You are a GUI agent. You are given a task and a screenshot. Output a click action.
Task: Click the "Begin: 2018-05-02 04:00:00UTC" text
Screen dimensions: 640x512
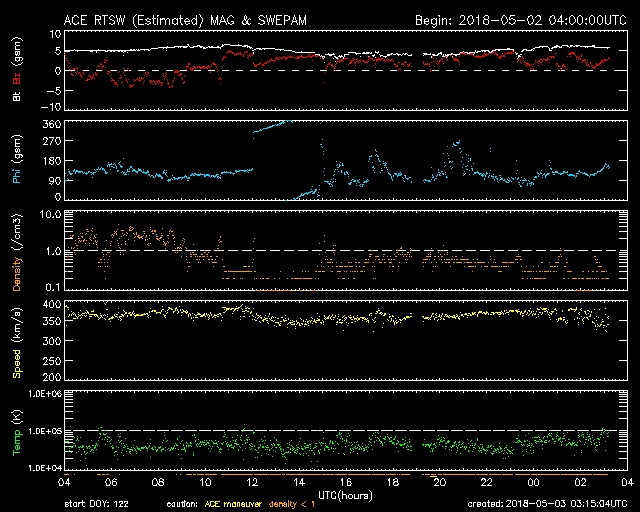521,20
